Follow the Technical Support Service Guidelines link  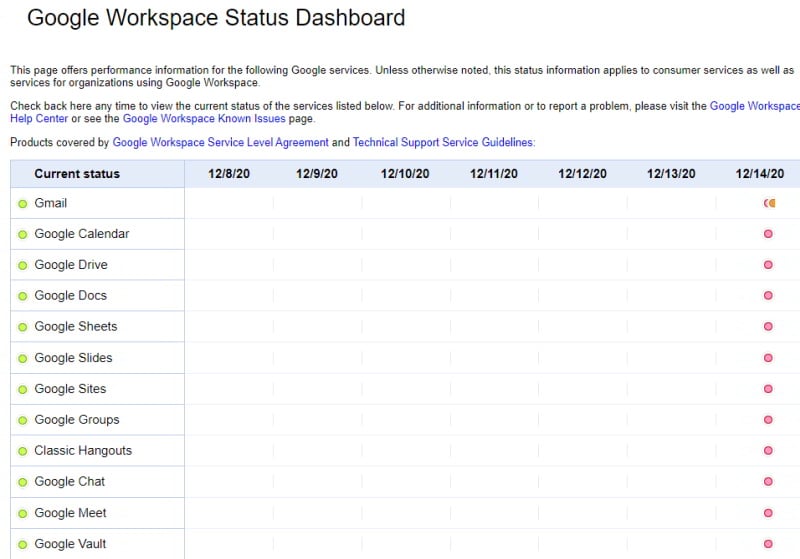coord(443,142)
